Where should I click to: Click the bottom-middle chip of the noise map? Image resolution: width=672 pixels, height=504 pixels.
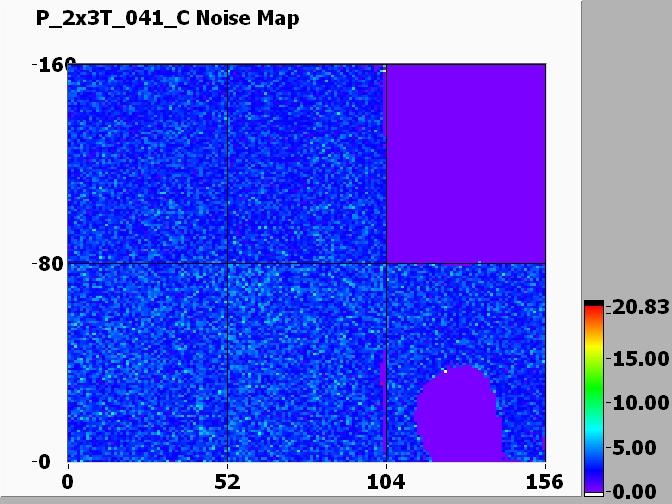(307, 362)
